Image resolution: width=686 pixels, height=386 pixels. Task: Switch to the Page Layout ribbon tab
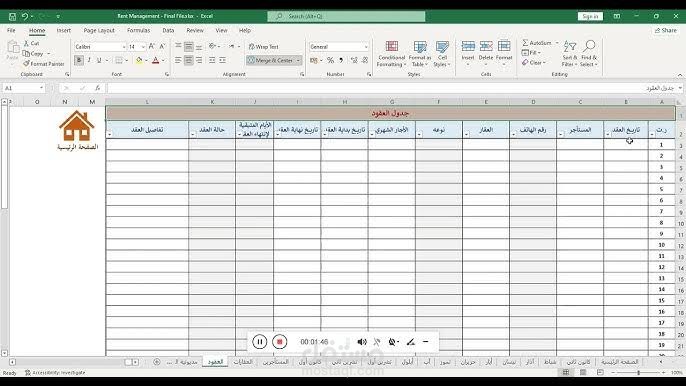[x=99, y=30]
